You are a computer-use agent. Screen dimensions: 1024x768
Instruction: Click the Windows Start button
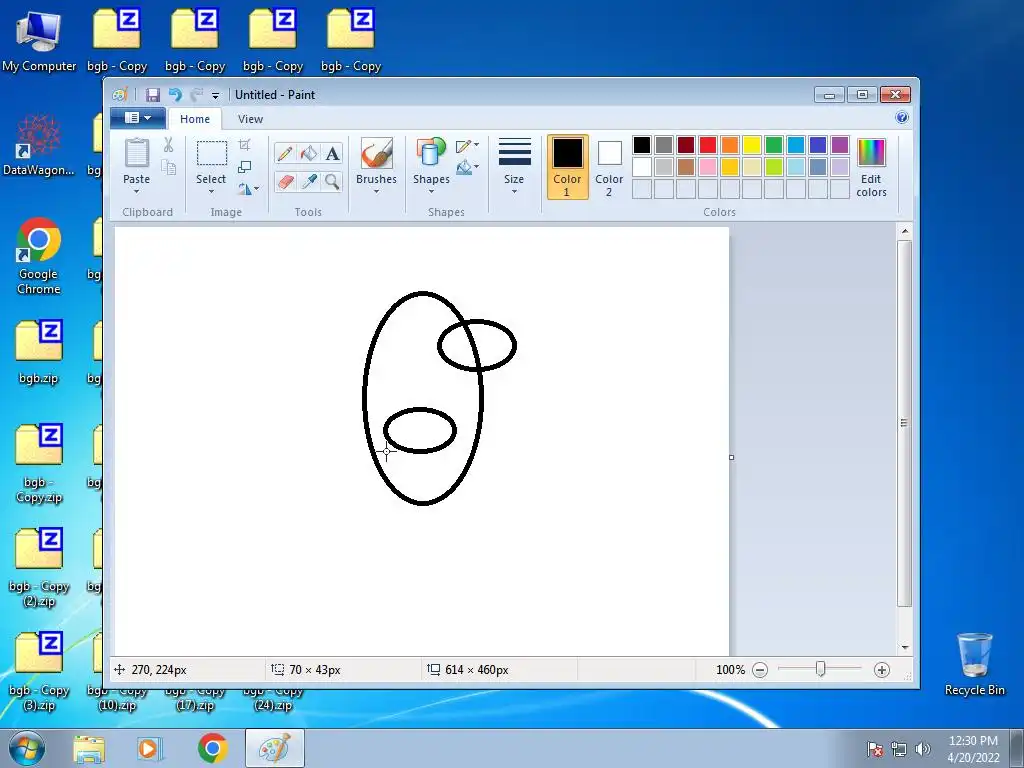click(x=27, y=748)
